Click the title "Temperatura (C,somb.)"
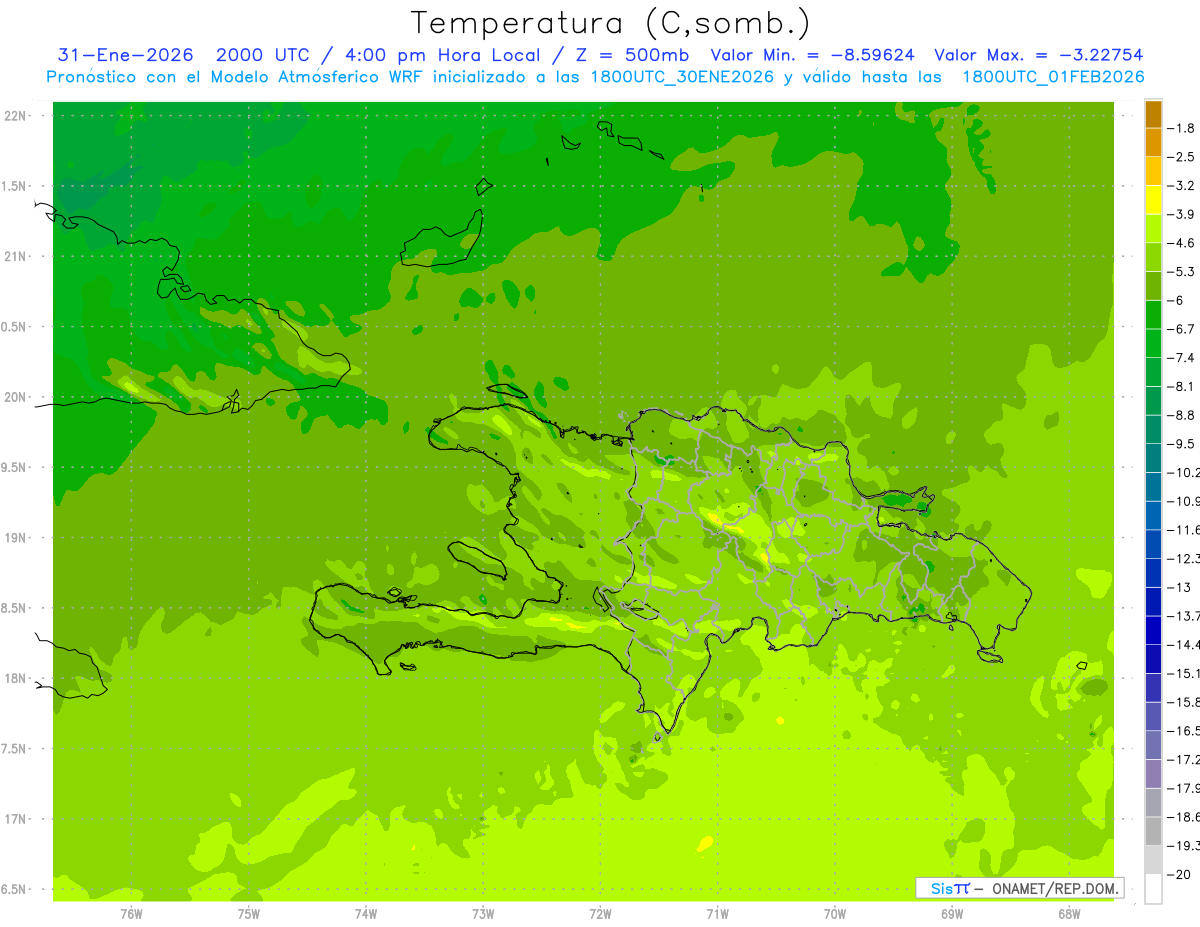1200x927 pixels. [x=610, y=24]
